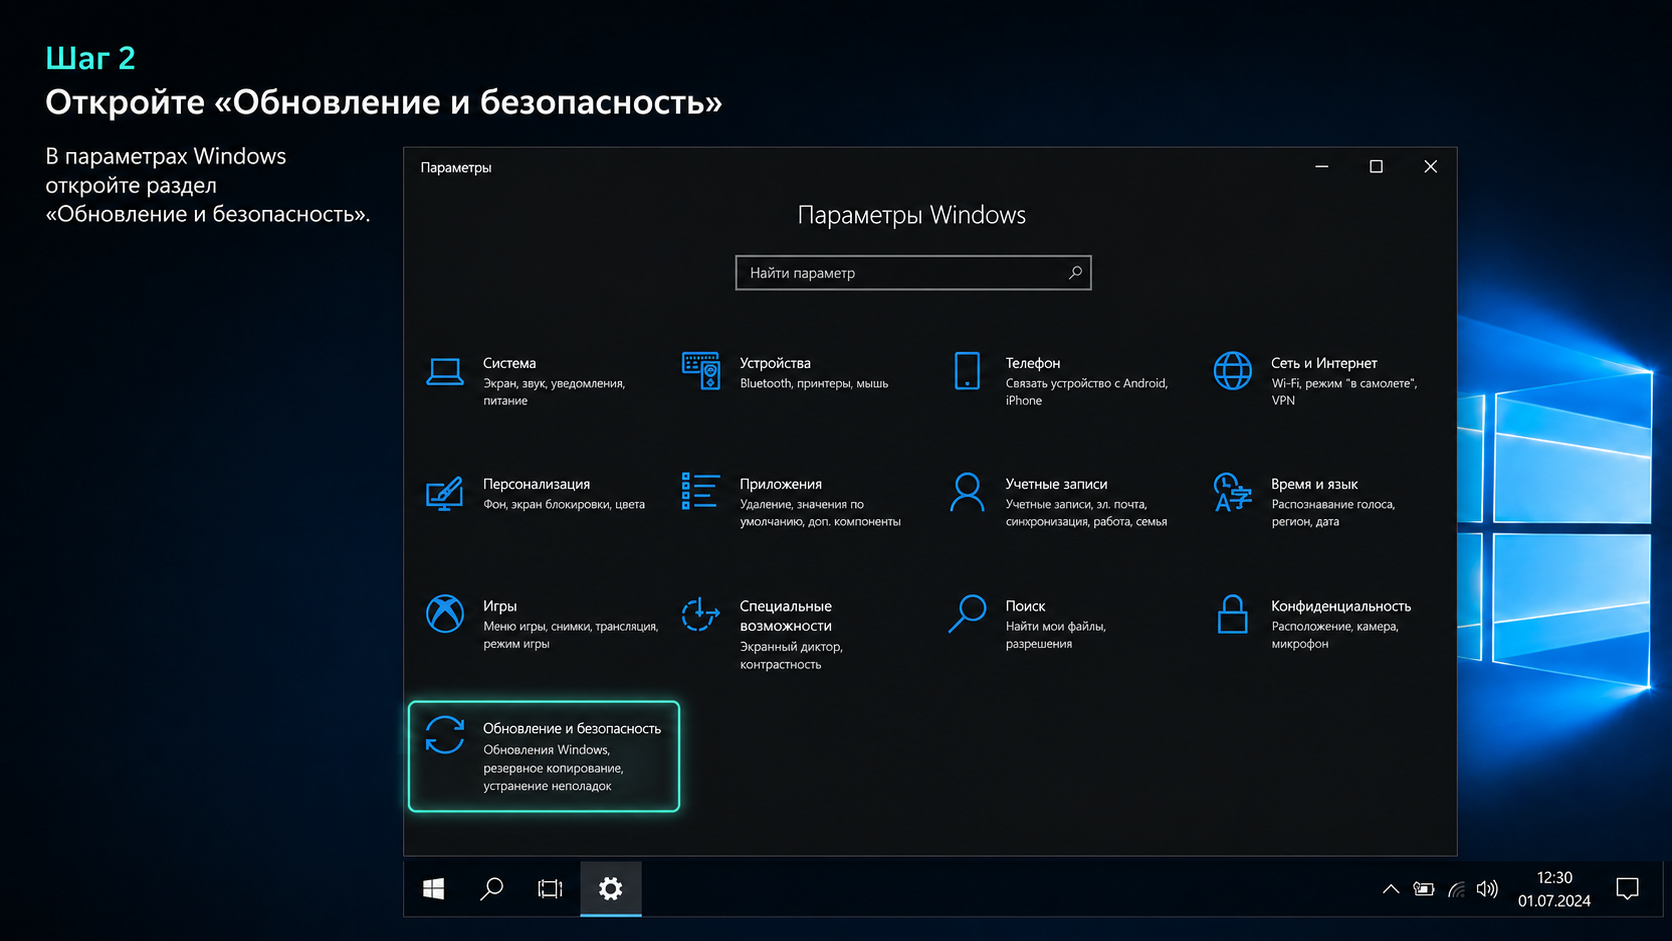Open the Время и язык title
Screen dimensions: 1672x941
tap(1314, 484)
